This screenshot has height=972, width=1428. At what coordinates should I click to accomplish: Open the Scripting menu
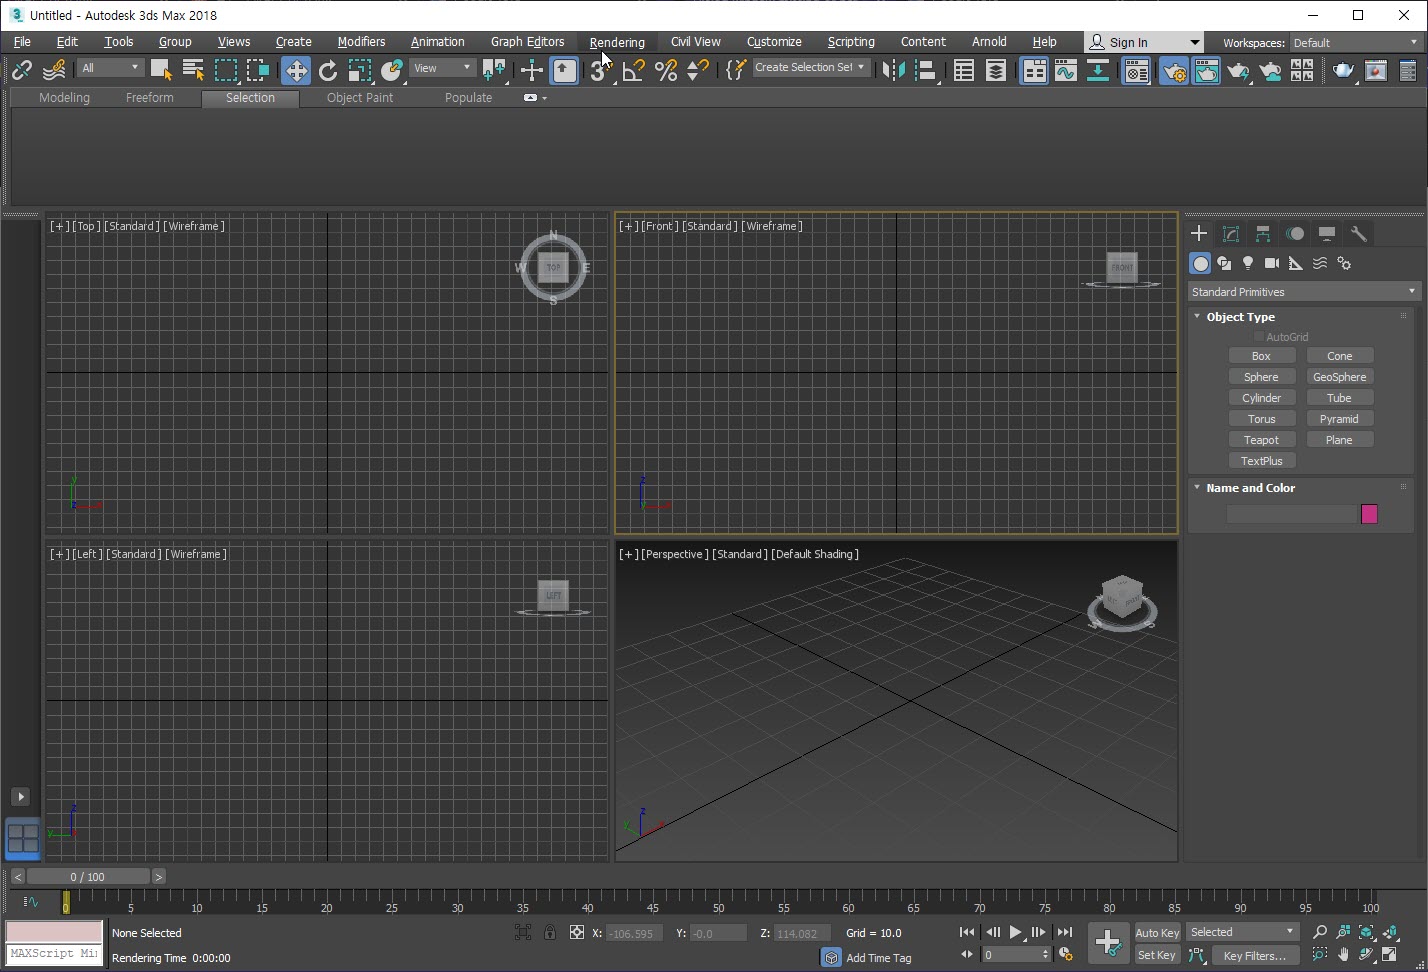(x=851, y=42)
